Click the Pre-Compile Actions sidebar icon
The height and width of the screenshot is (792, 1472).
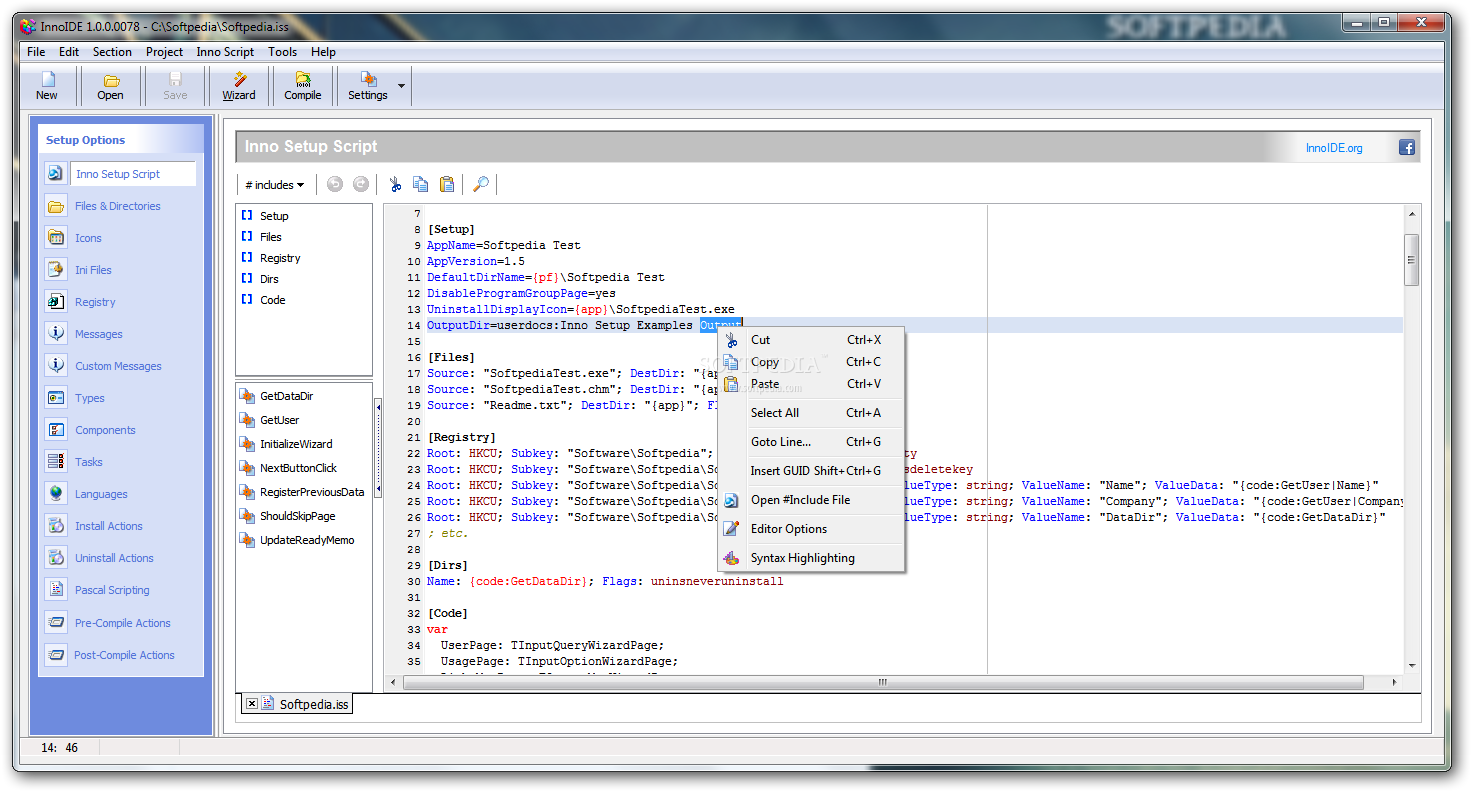[x=56, y=622]
